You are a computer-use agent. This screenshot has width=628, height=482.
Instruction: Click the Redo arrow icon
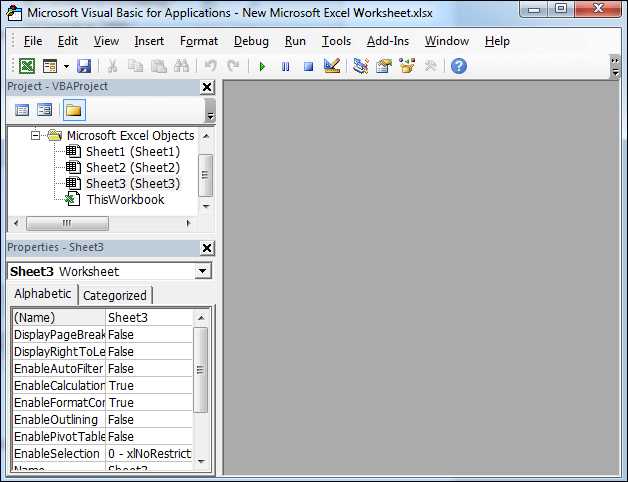pyautogui.click(x=233, y=66)
